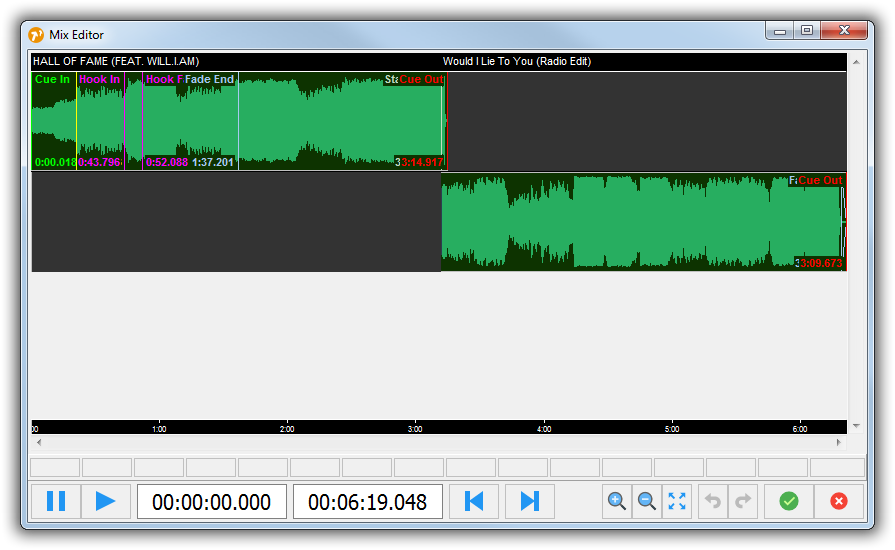
Task: Click the current position time field
Action: 212,502
